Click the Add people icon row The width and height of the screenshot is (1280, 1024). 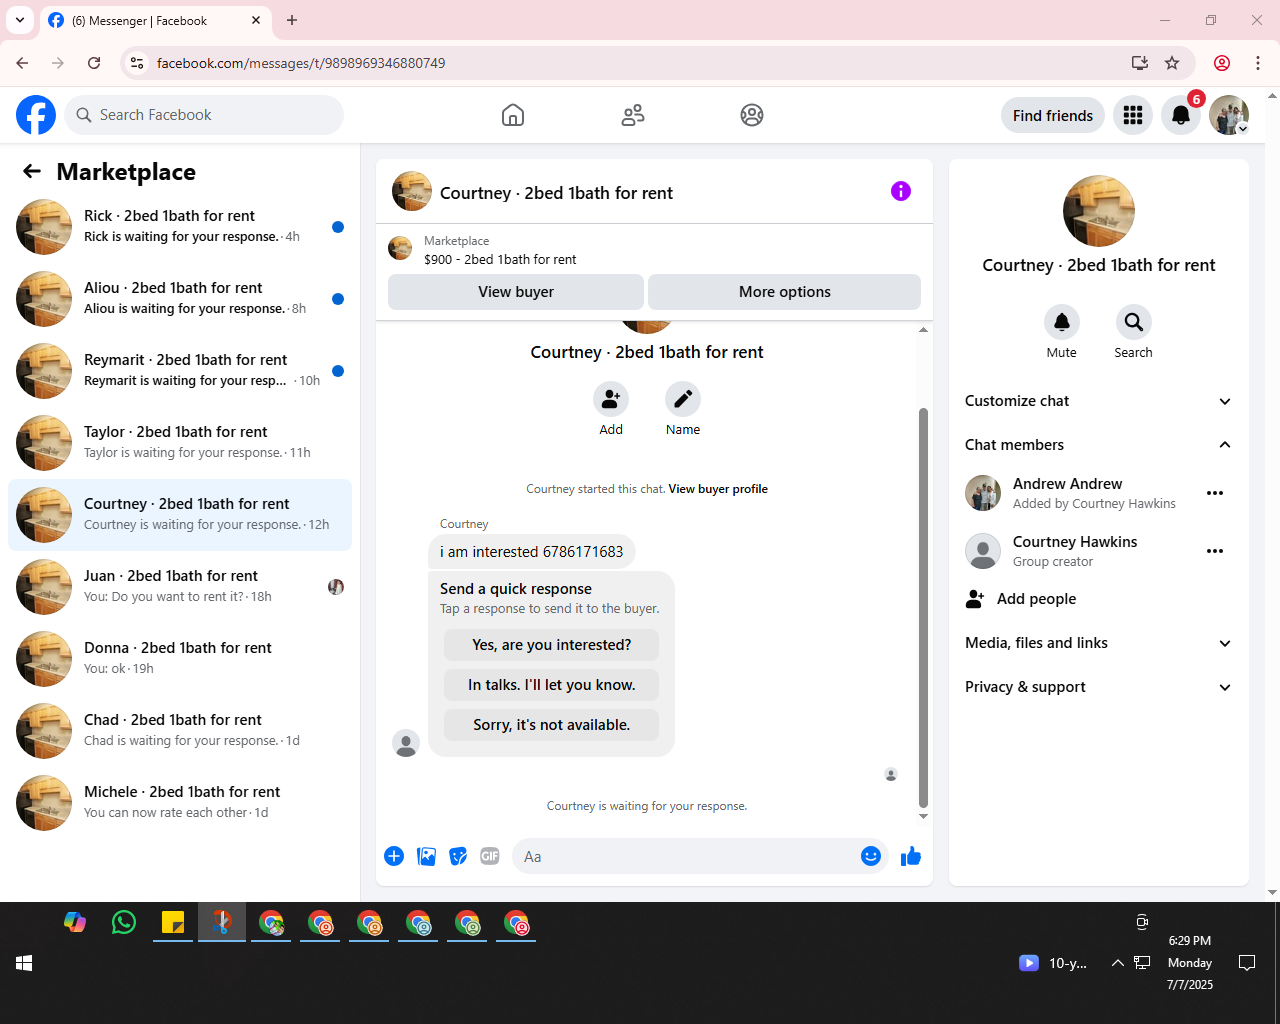(1099, 599)
